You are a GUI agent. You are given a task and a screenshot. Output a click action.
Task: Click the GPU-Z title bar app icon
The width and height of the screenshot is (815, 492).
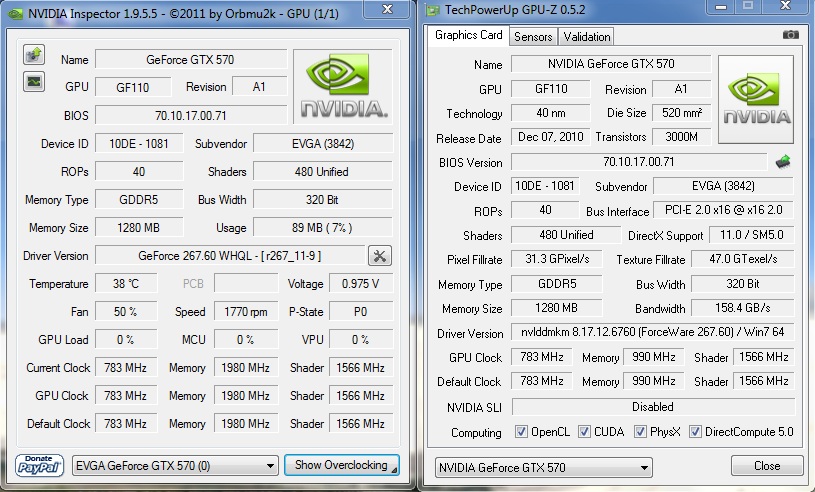[432, 10]
